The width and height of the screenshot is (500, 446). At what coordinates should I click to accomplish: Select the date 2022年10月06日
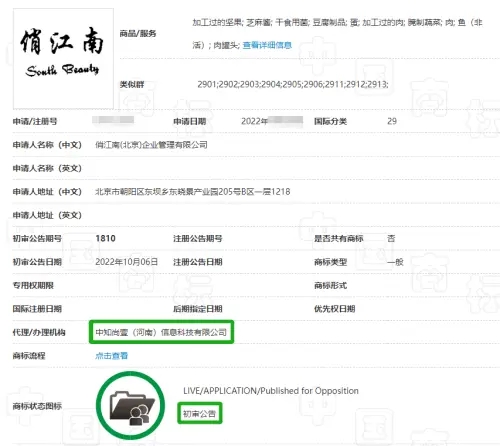pos(127,262)
